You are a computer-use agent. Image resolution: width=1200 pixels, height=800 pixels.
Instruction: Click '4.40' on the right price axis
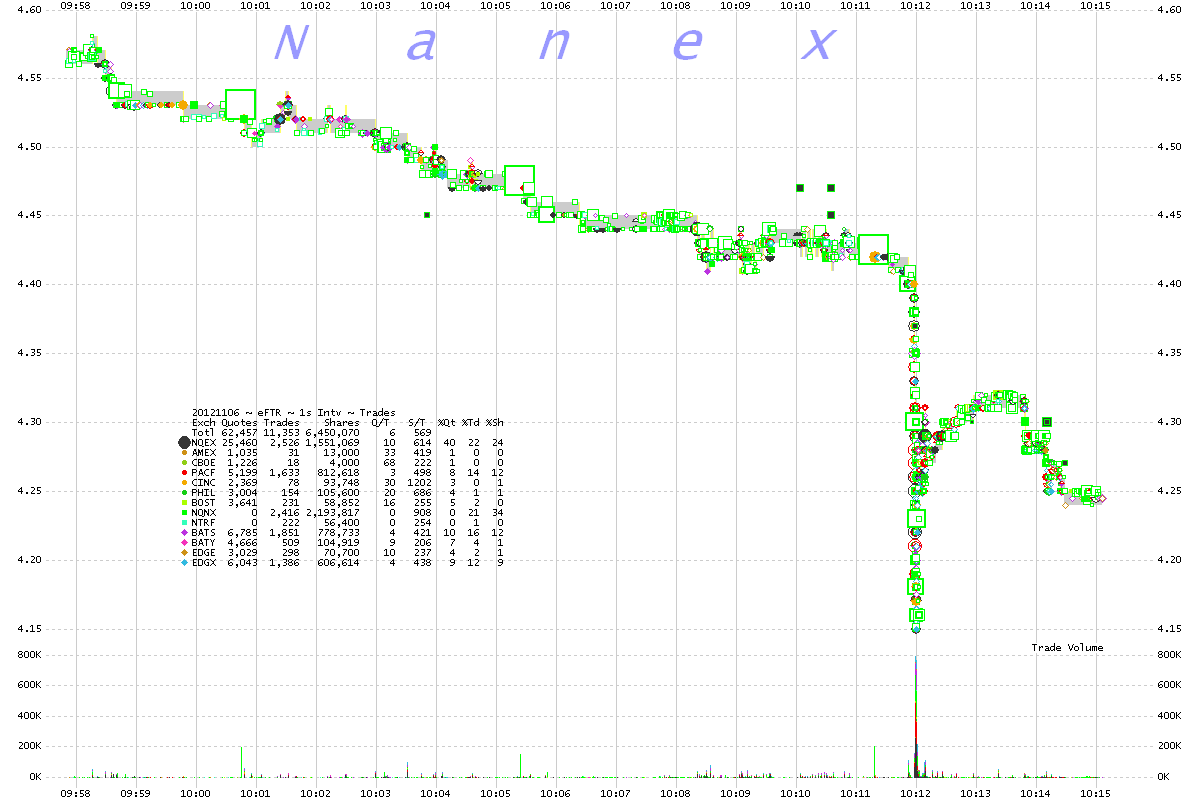[x=1169, y=284]
